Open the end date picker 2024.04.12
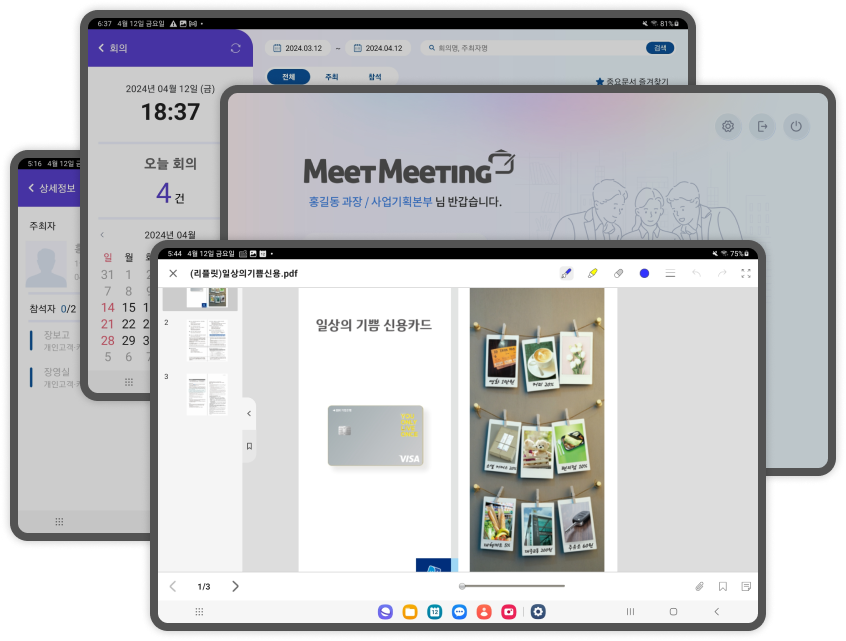The height and width of the screenshot is (641, 846). [378, 48]
